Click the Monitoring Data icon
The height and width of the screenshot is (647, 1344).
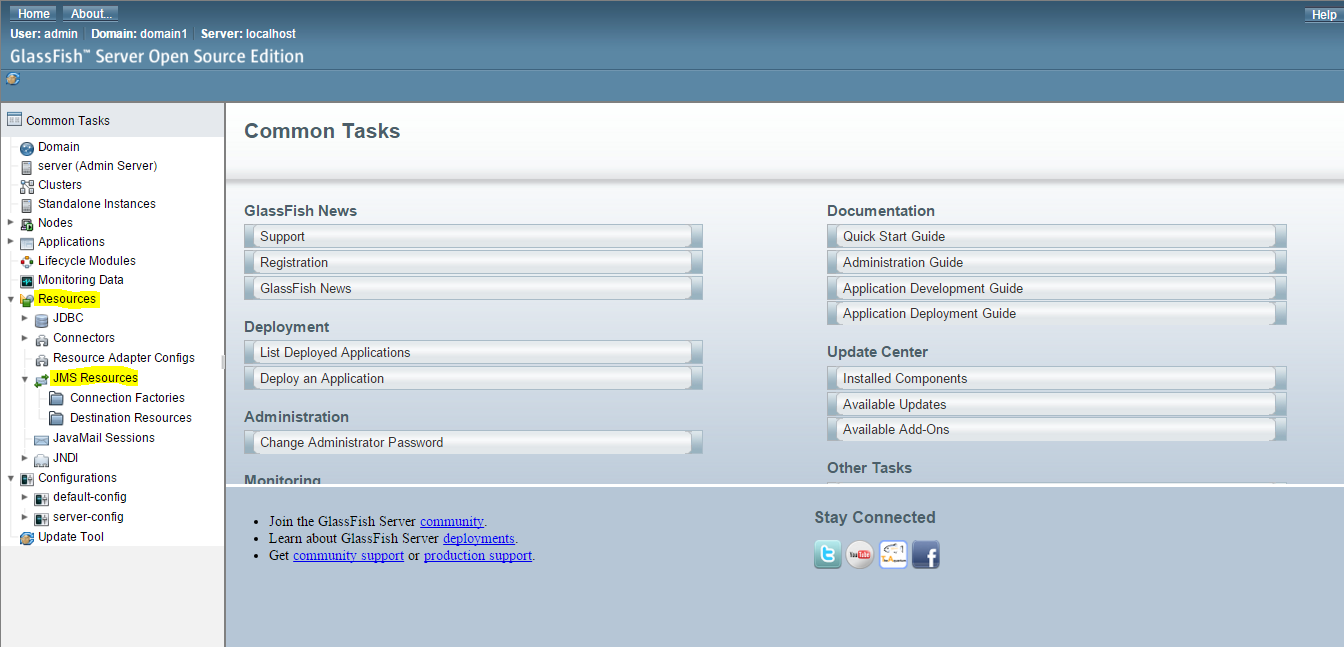27,281
